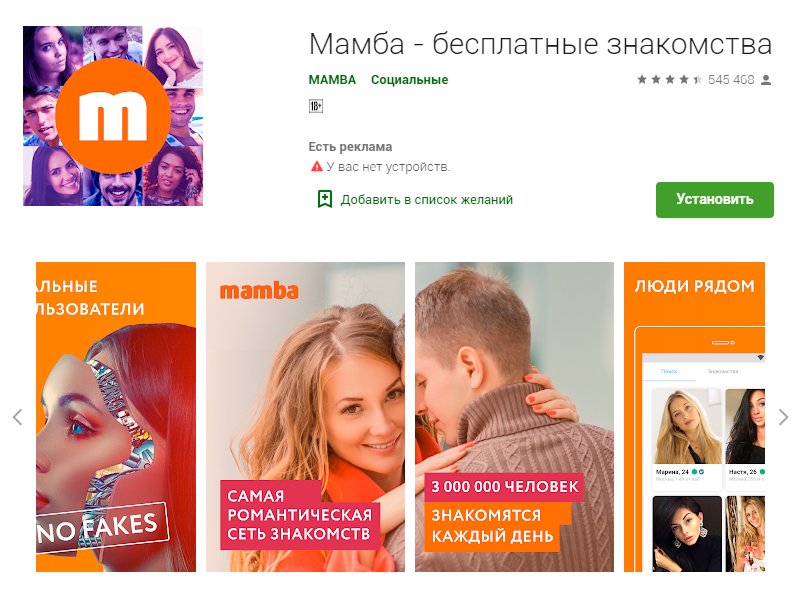Click the У вас нет устройств message
The width and height of the screenshot is (800, 600).
coord(388,167)
